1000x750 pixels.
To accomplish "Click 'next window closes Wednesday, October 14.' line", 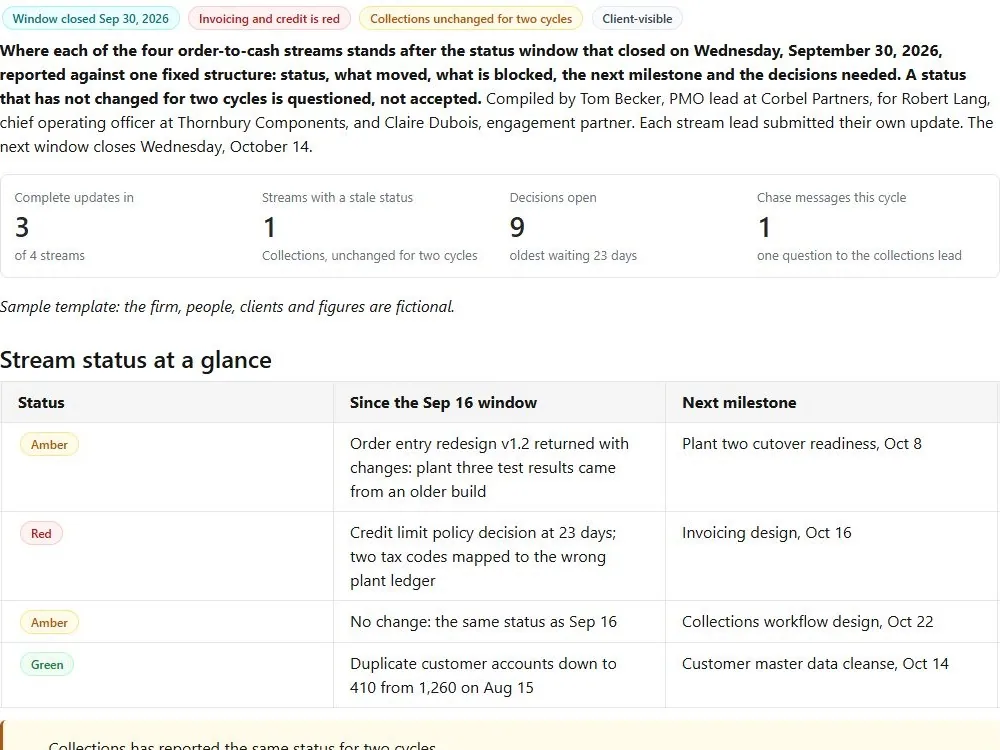I will tap(156, 147).
